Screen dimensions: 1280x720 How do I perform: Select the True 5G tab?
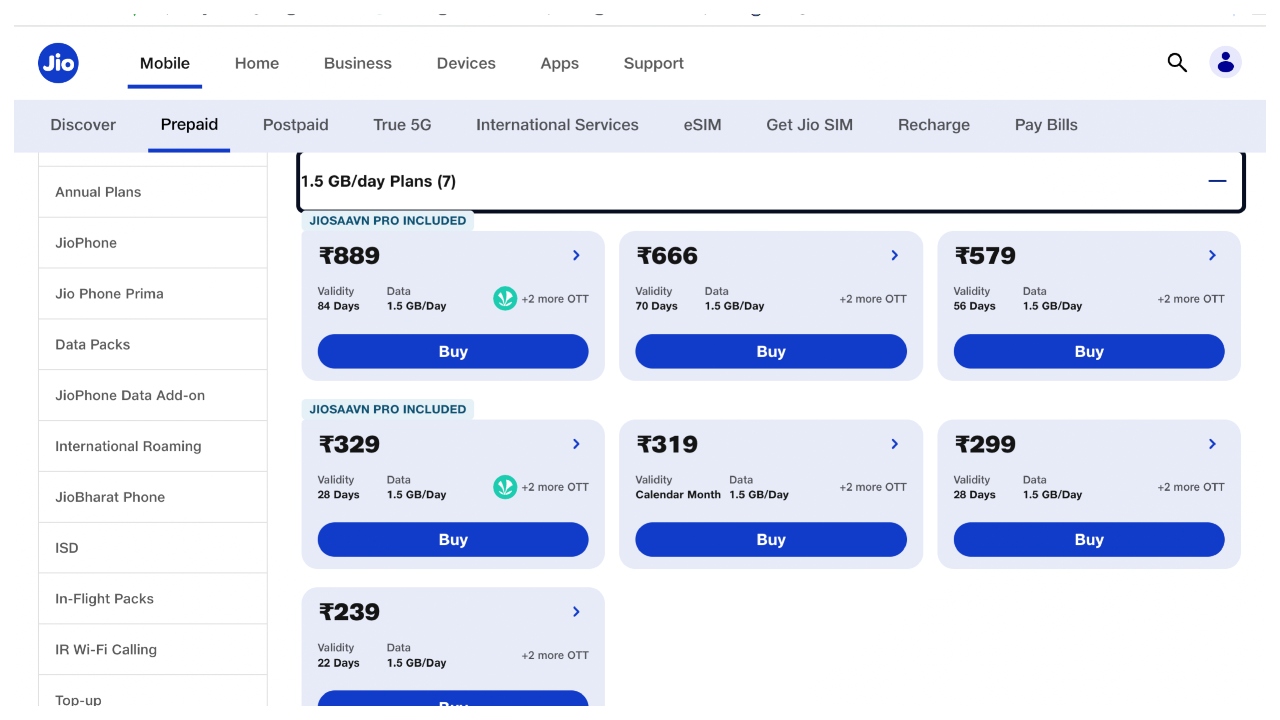coord(402,125)
